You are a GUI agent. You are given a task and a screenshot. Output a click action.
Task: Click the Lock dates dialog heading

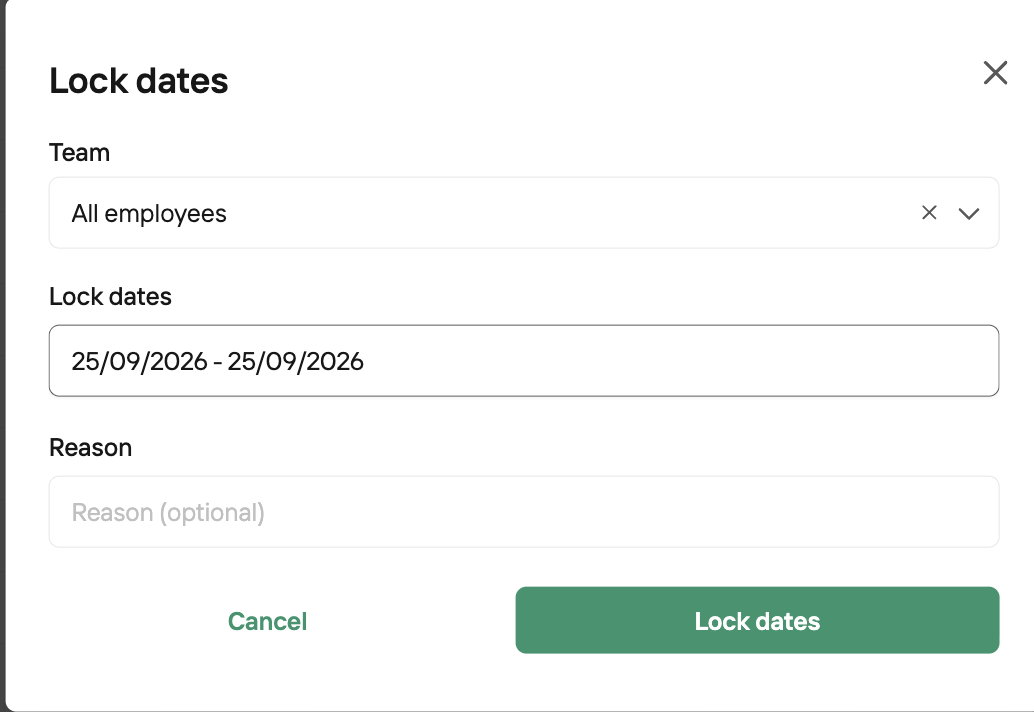click(x=138, y=81)
